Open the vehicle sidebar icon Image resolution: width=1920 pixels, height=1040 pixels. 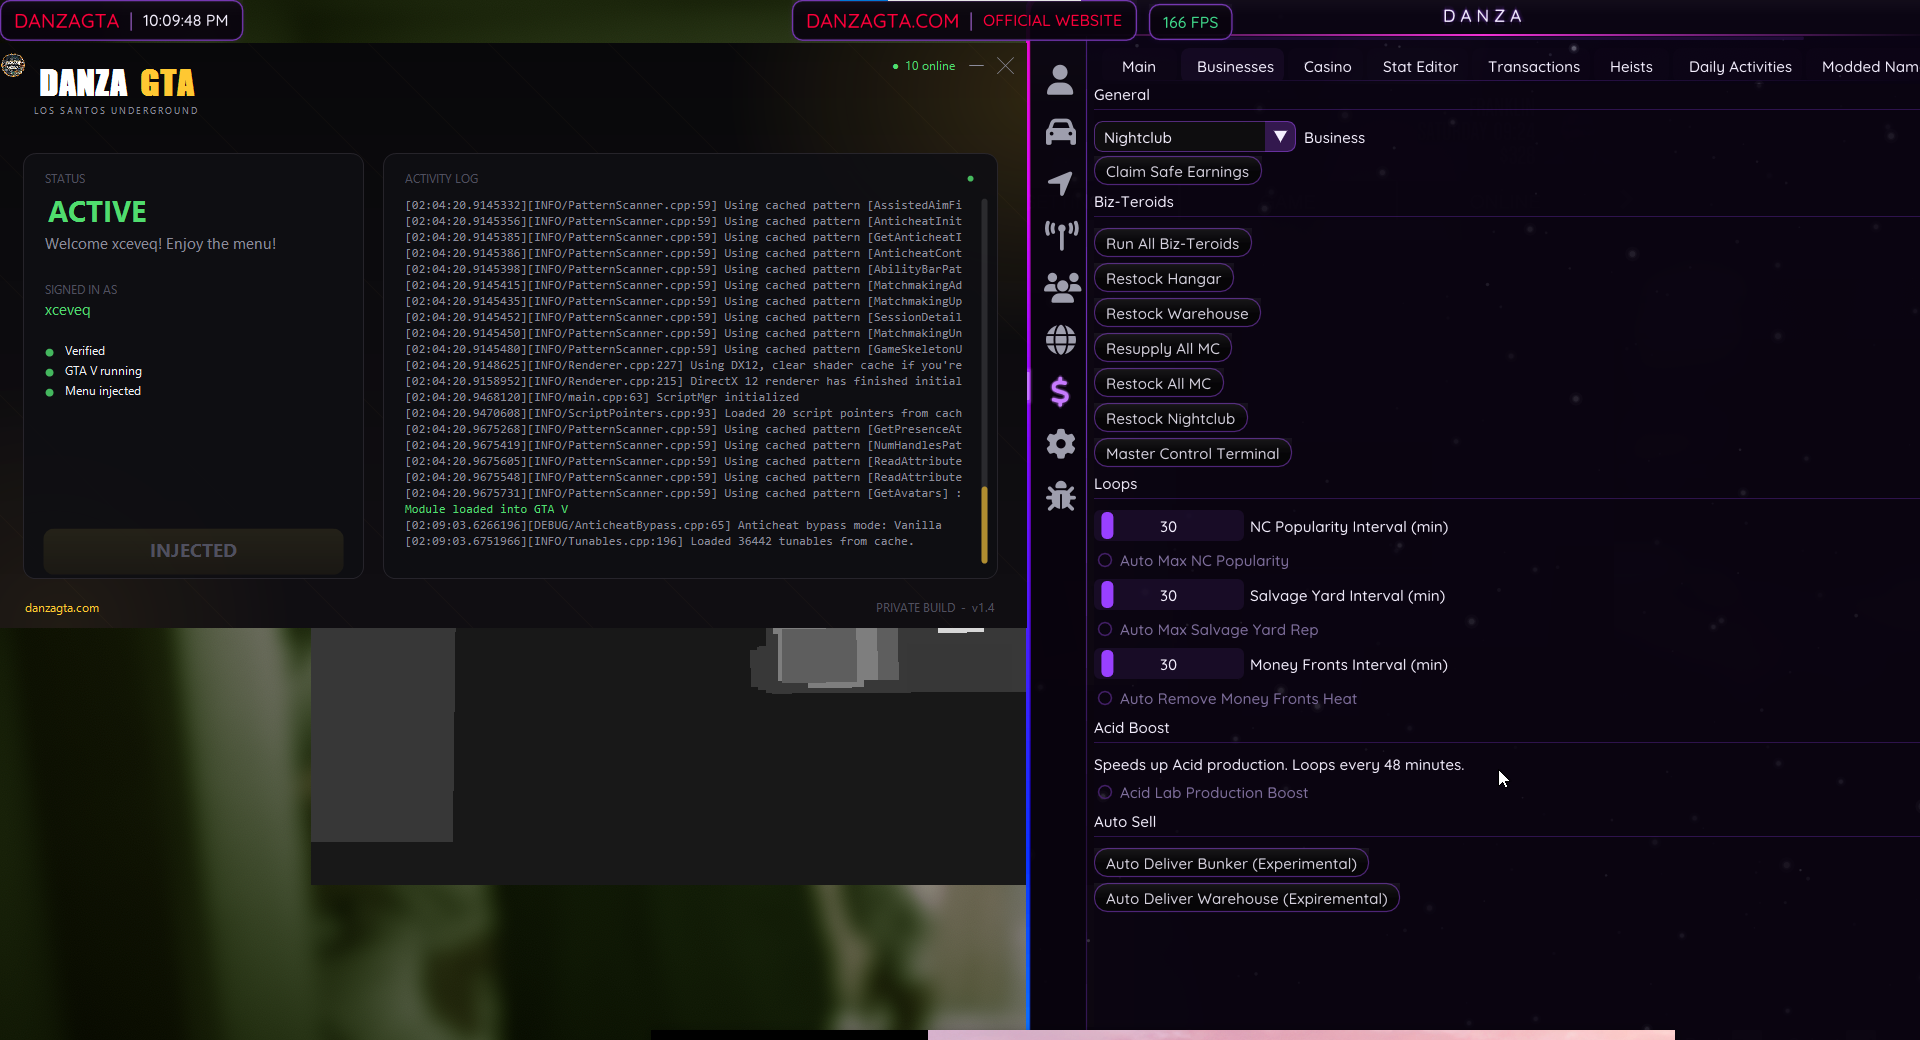point(1060,132)
